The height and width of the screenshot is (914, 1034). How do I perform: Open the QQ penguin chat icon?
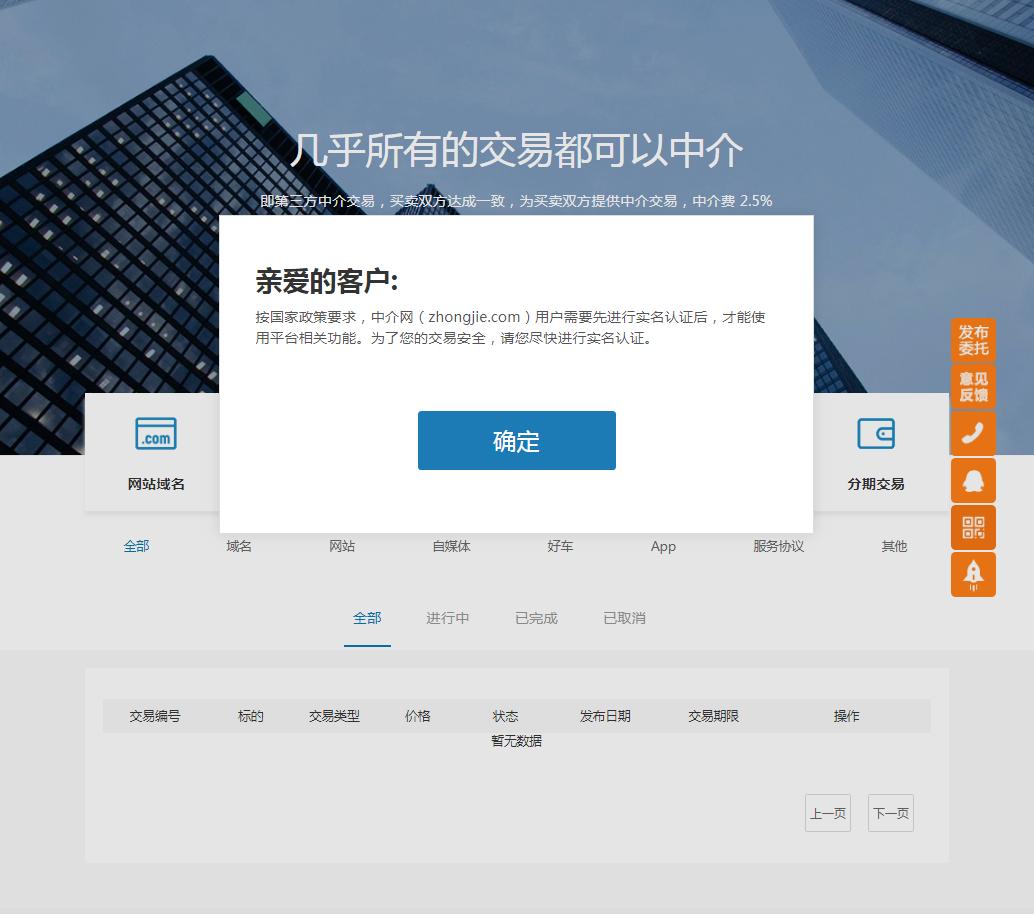click(973, 481)
